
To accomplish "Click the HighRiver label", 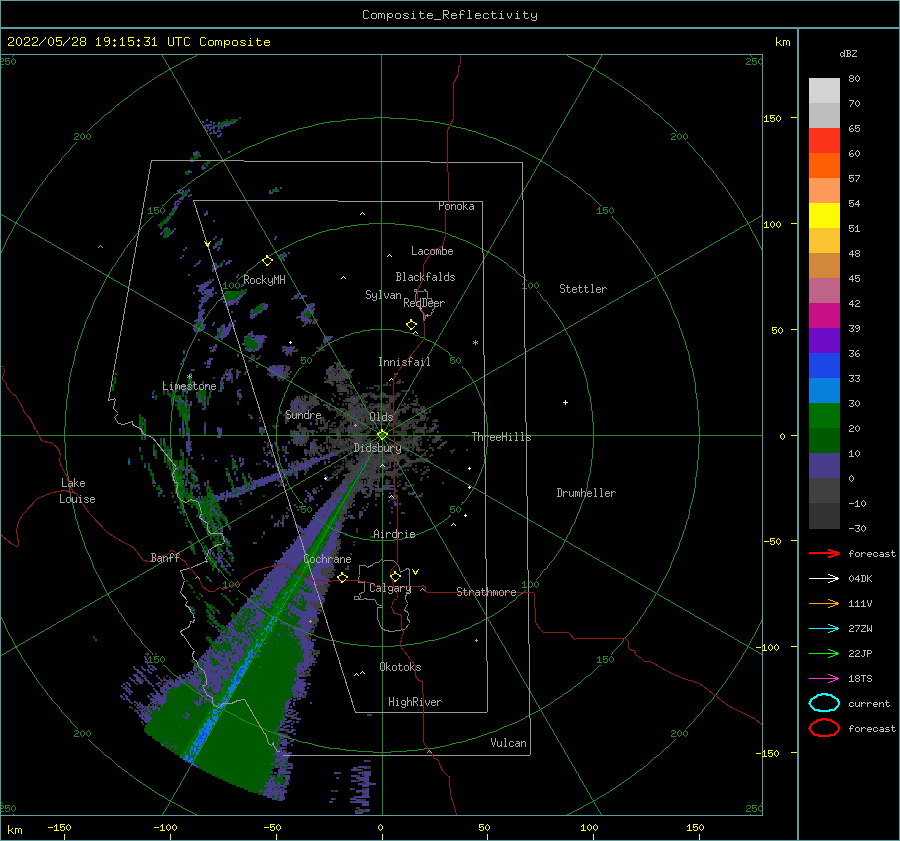I will [x=415, y=702].
